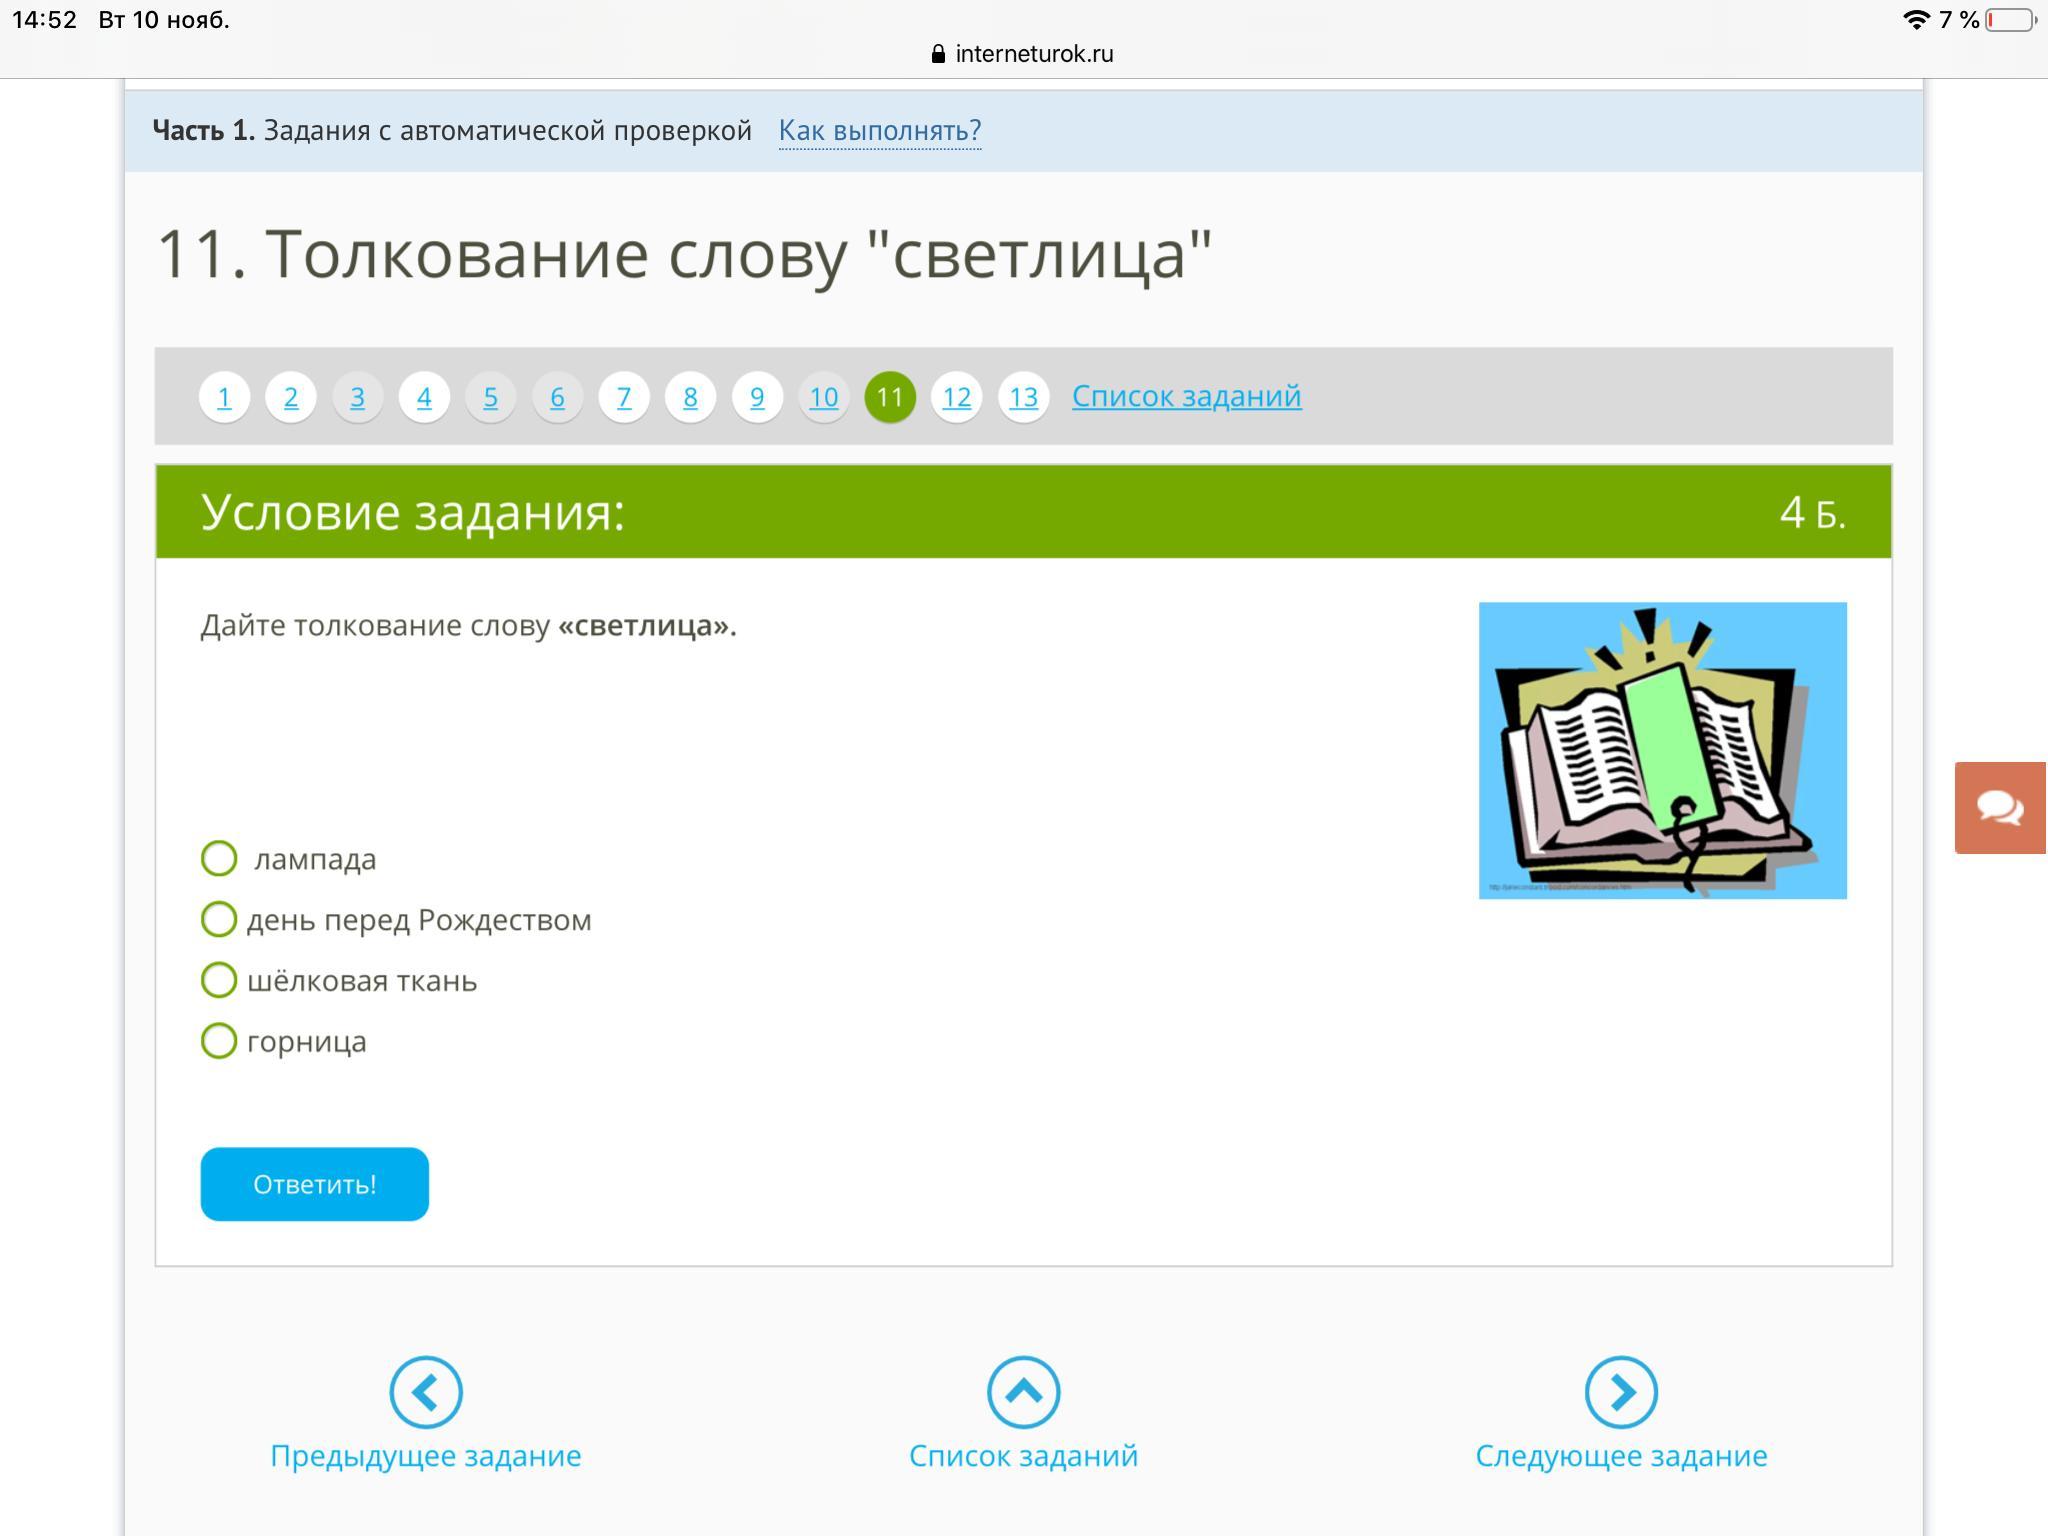Viewport: 2048px width, 1536px height.
Task: Click the previous task left-arrow icon
Action: pos(425,1391)
